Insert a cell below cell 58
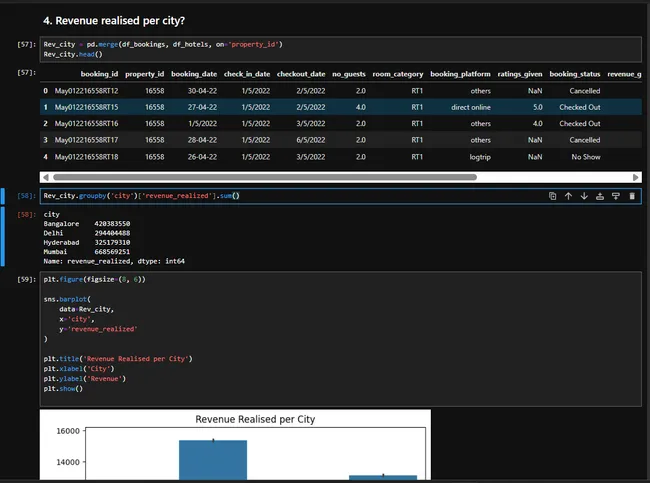 616,196
